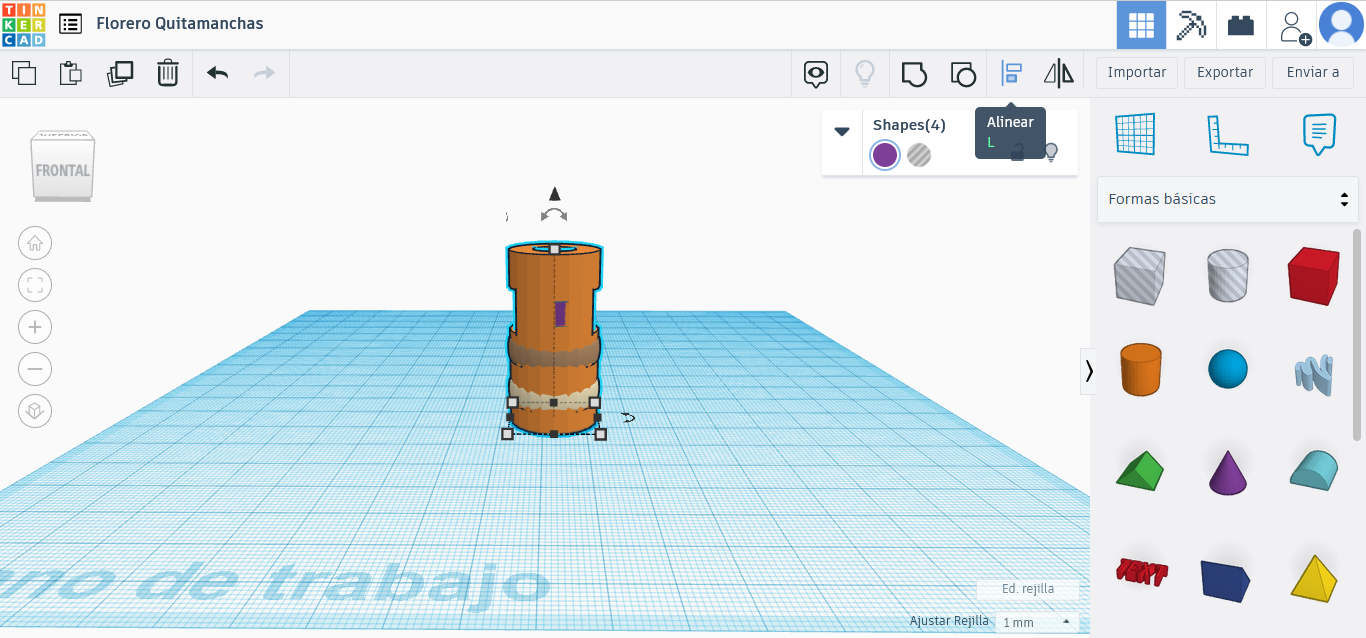Click the Align tool icon

(x=1011, y=73)
